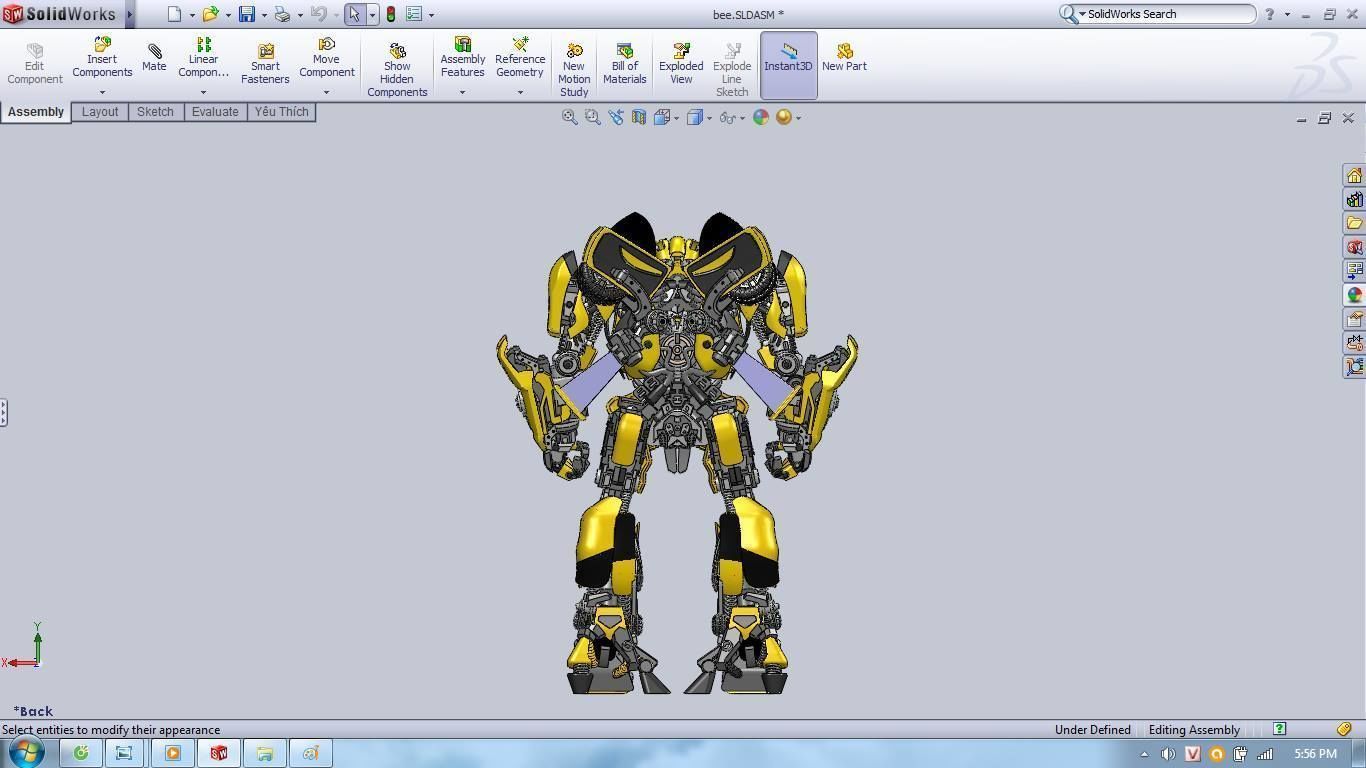
Task: Click the Under Defined status text
Action: click(x=1092, y=730)
